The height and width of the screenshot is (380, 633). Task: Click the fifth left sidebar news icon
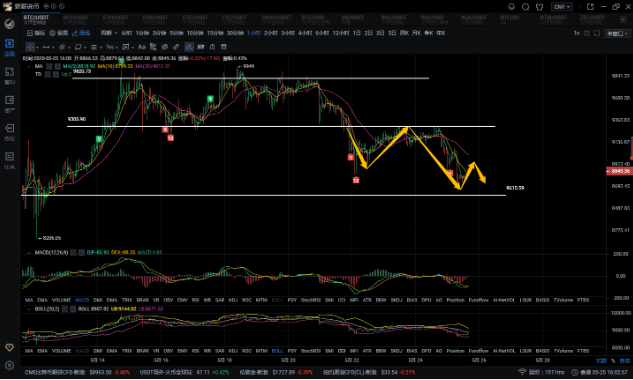[9, 160]
